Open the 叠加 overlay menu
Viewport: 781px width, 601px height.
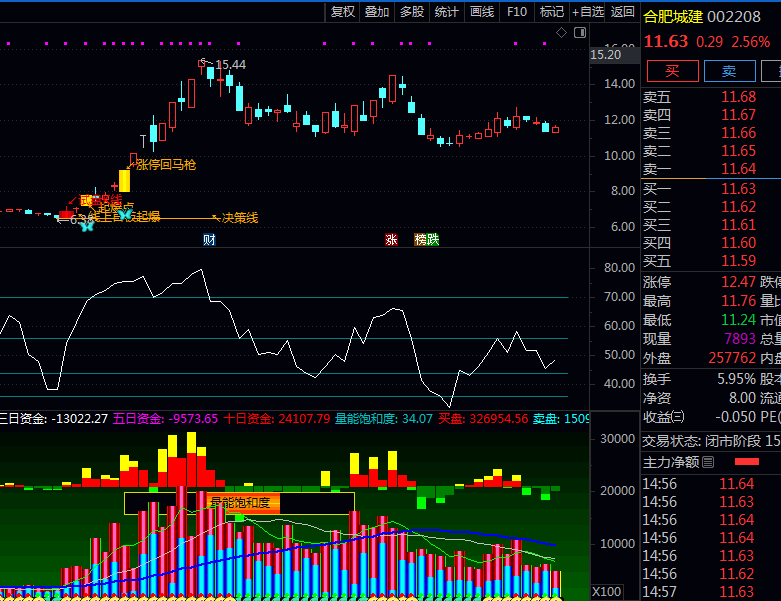click(x=377, y=12)
